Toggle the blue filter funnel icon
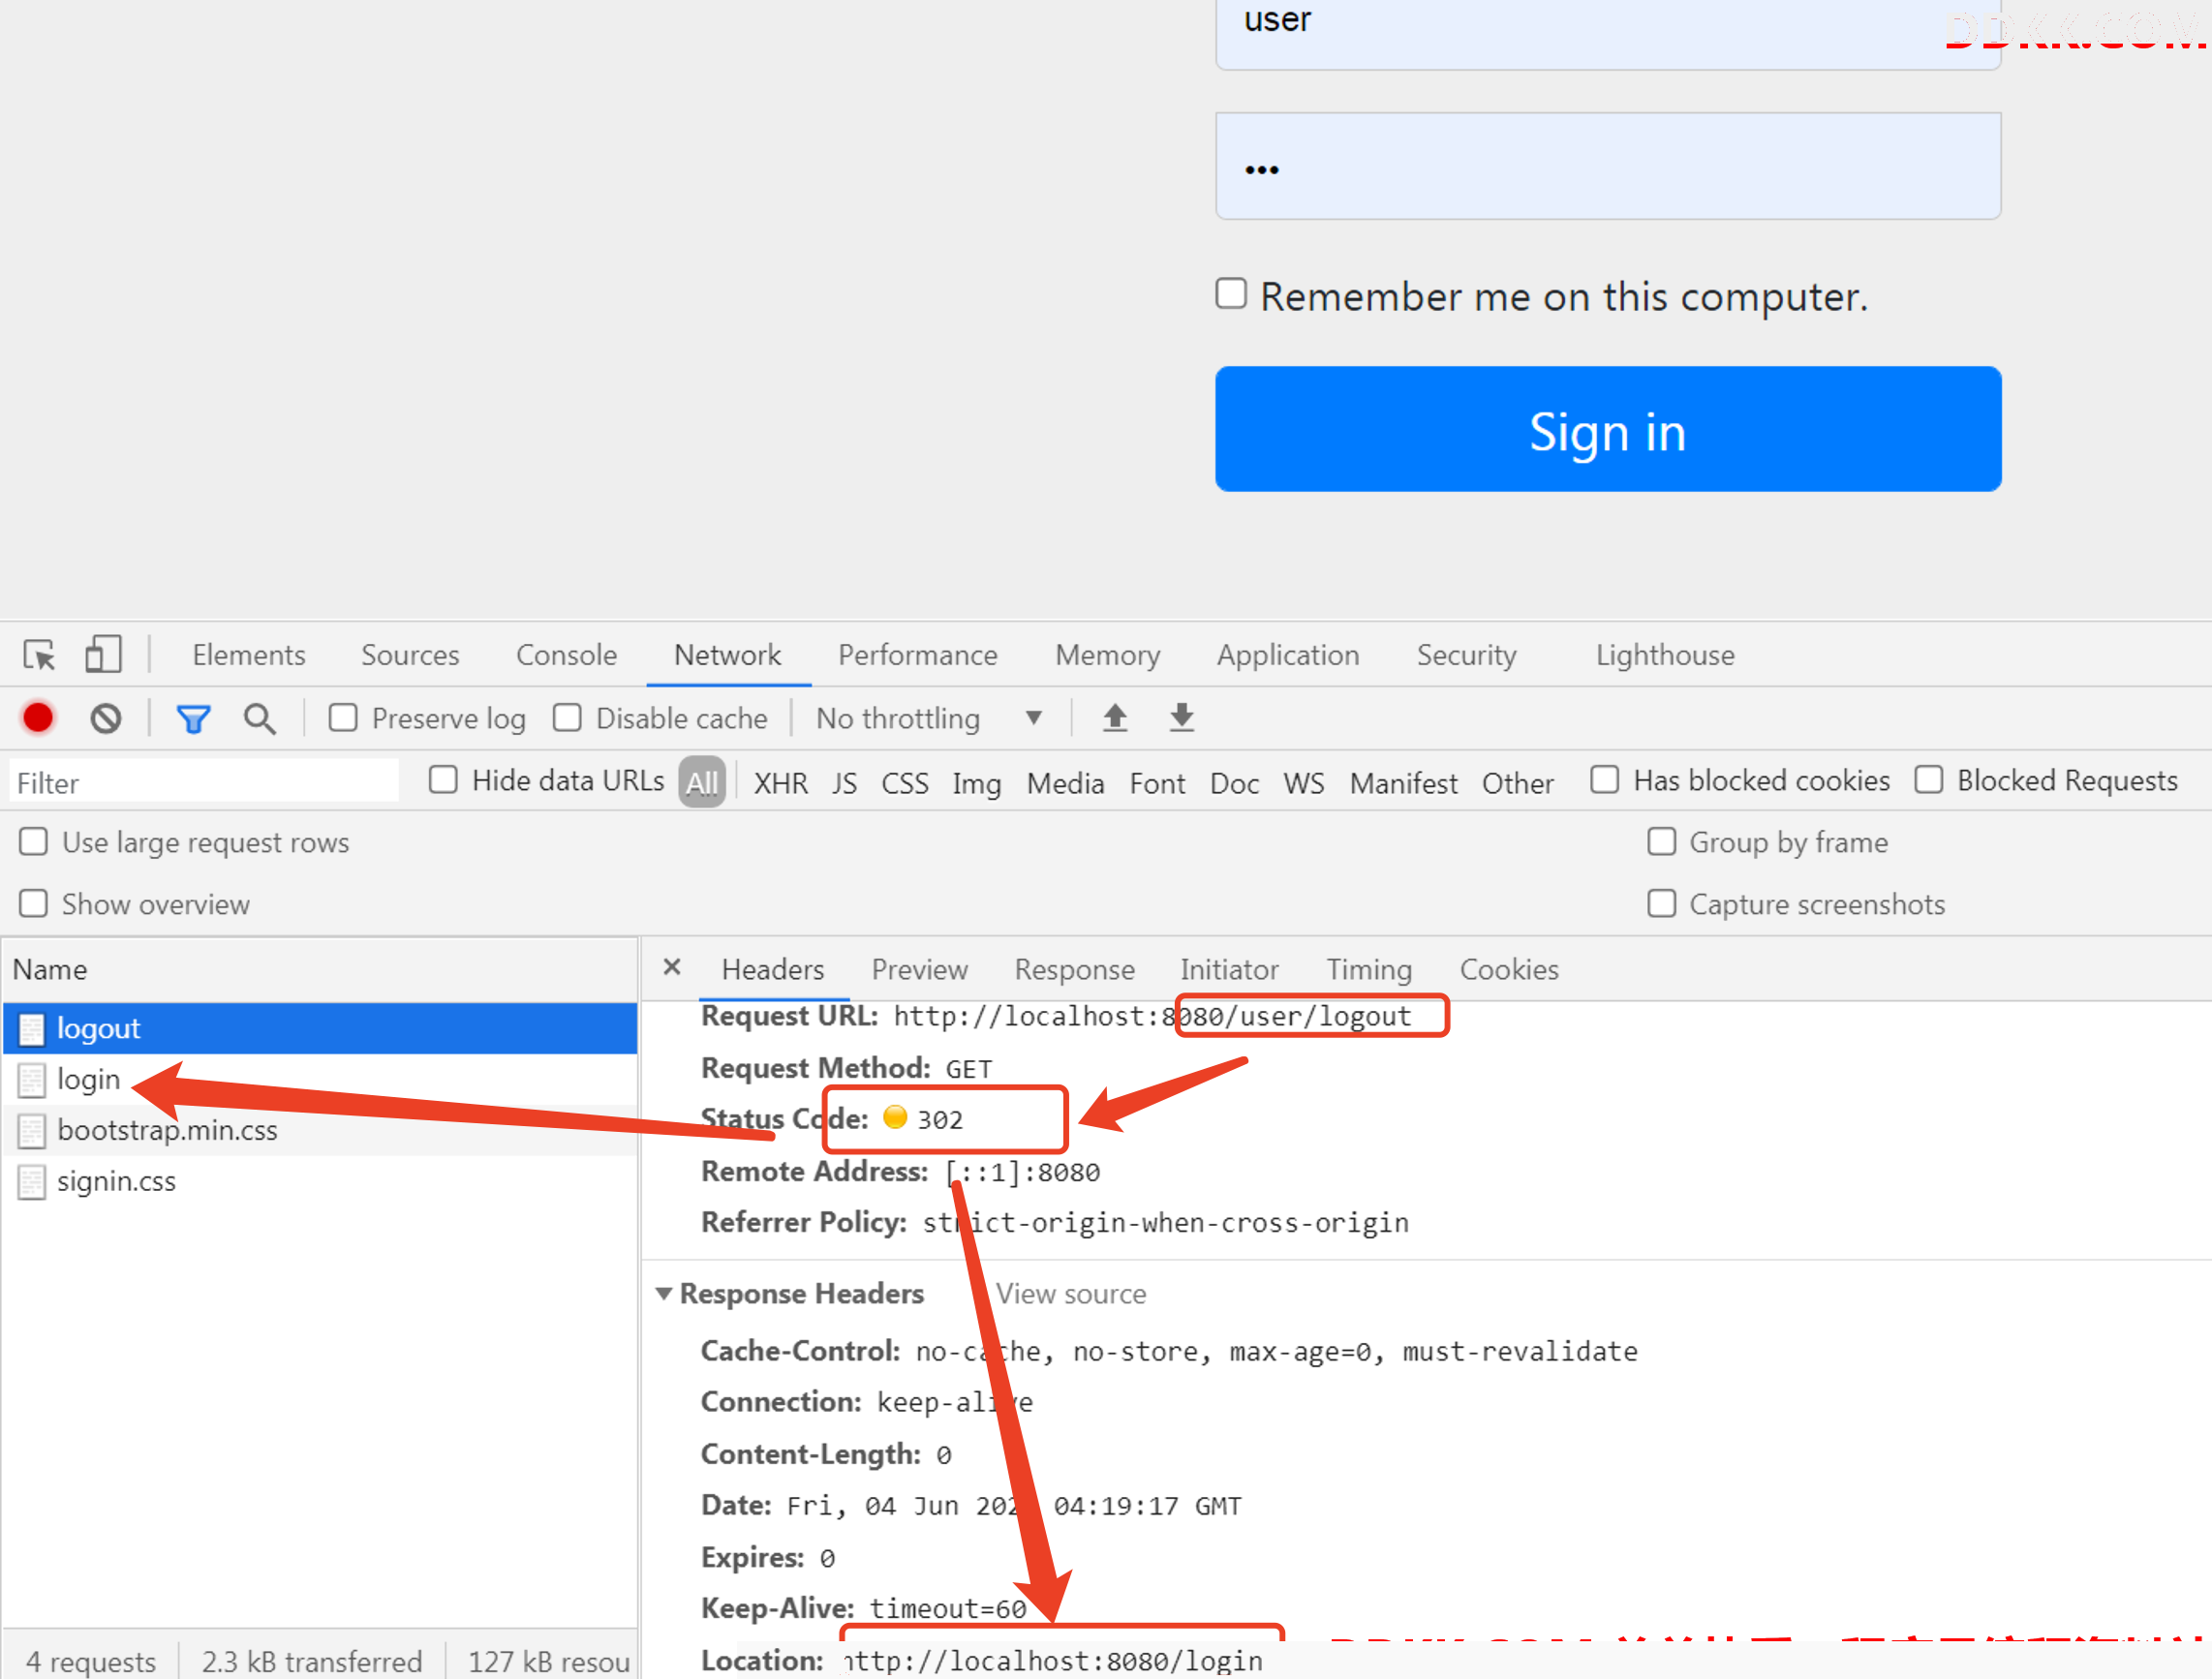 point(193,718)
